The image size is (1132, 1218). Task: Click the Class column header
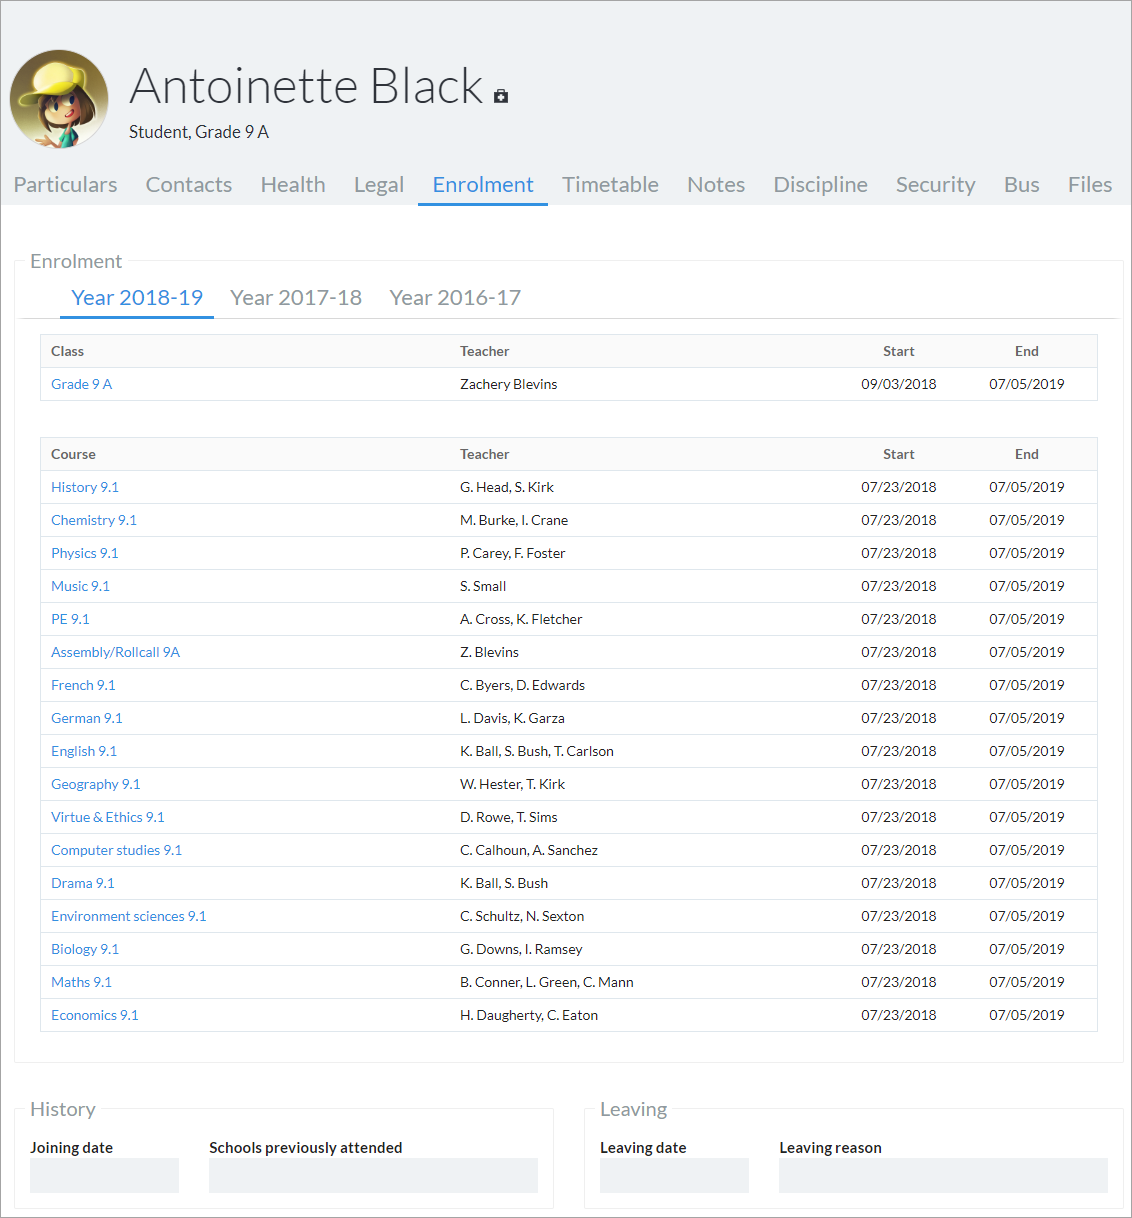pyautogui.click(x=67, y=351)
